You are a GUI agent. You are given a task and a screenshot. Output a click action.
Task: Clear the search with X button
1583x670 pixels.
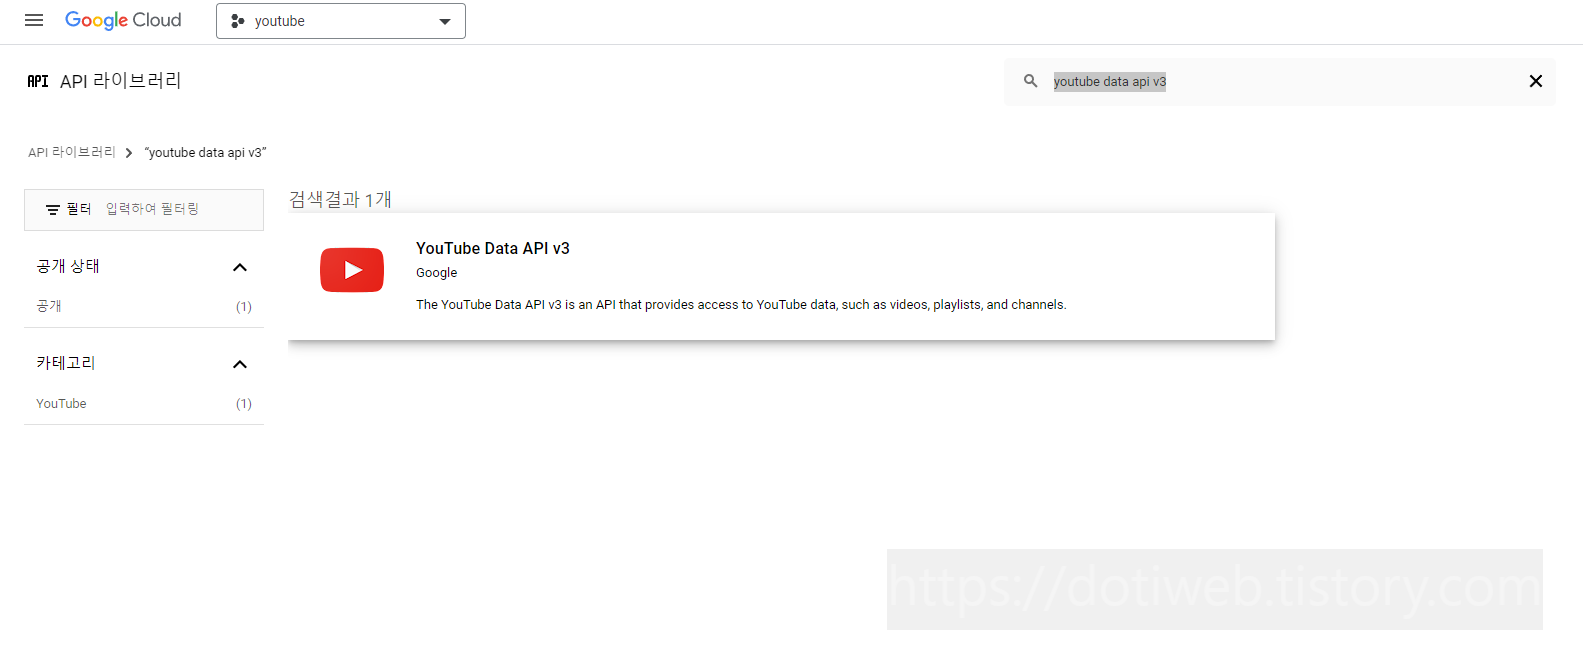pos(1536,81)
